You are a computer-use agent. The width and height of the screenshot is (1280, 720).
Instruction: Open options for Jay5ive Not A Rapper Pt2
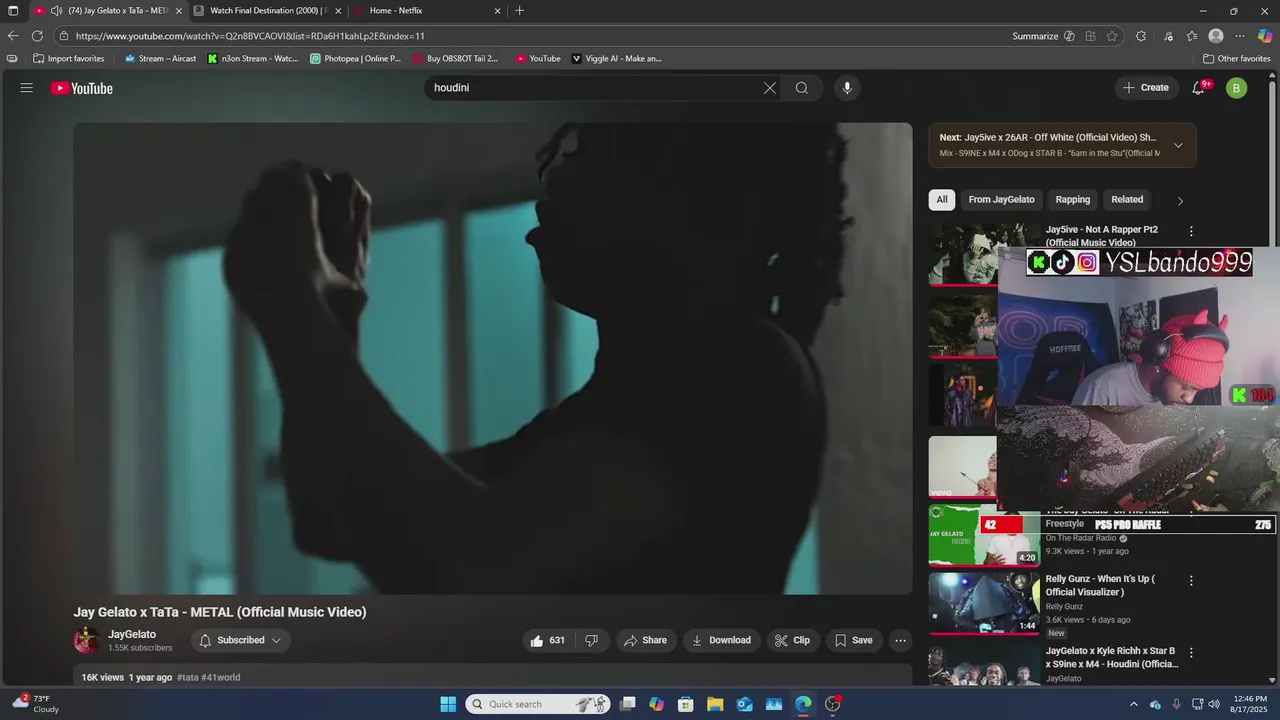(1191, 231)
